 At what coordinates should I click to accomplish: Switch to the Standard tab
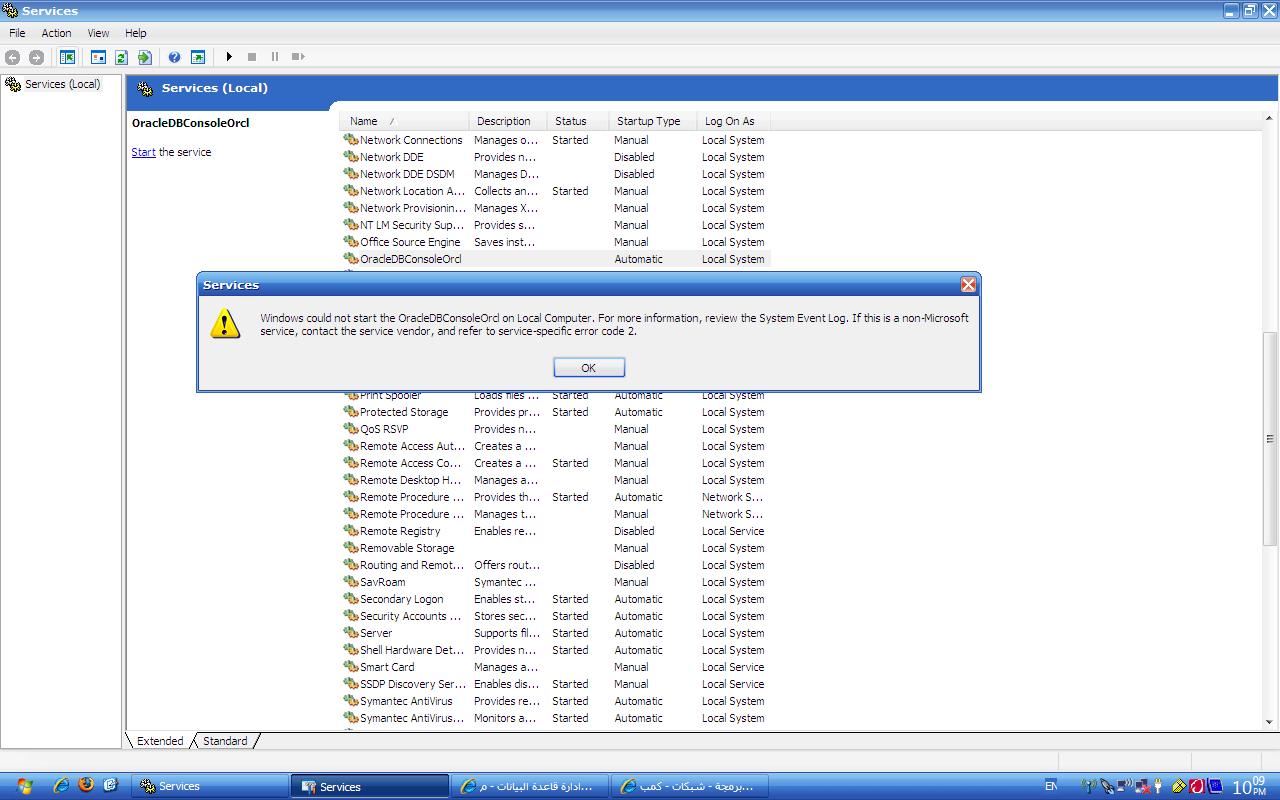225,741
